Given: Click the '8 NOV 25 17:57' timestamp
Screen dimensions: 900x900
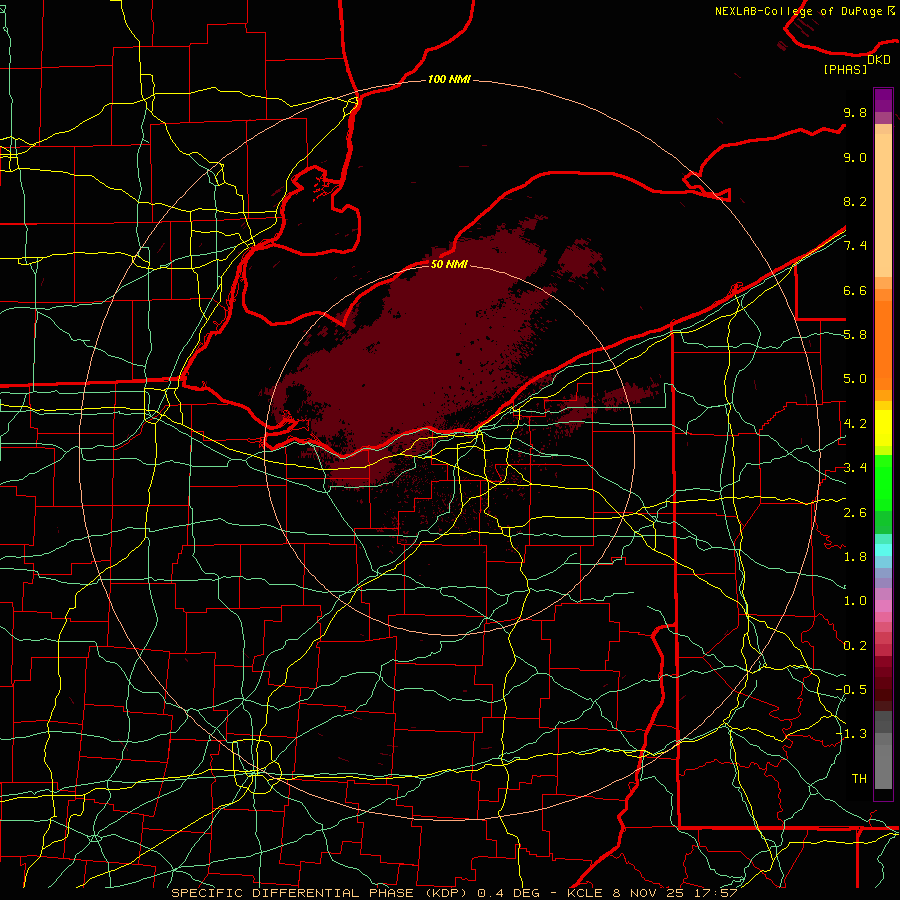Looking at the screenshot, I should point(675,893).
